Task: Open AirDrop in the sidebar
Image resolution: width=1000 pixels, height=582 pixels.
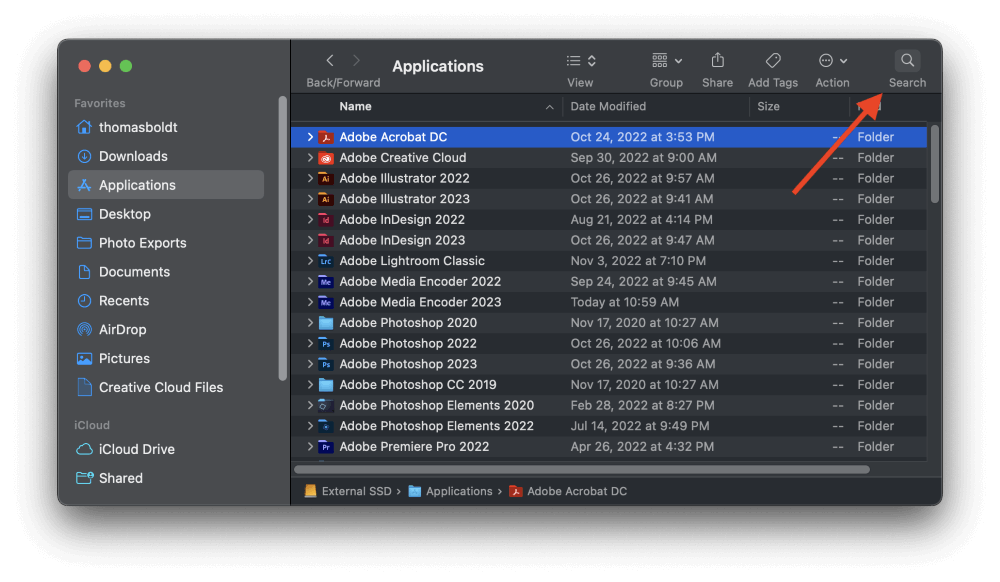Action: point(166,330)
